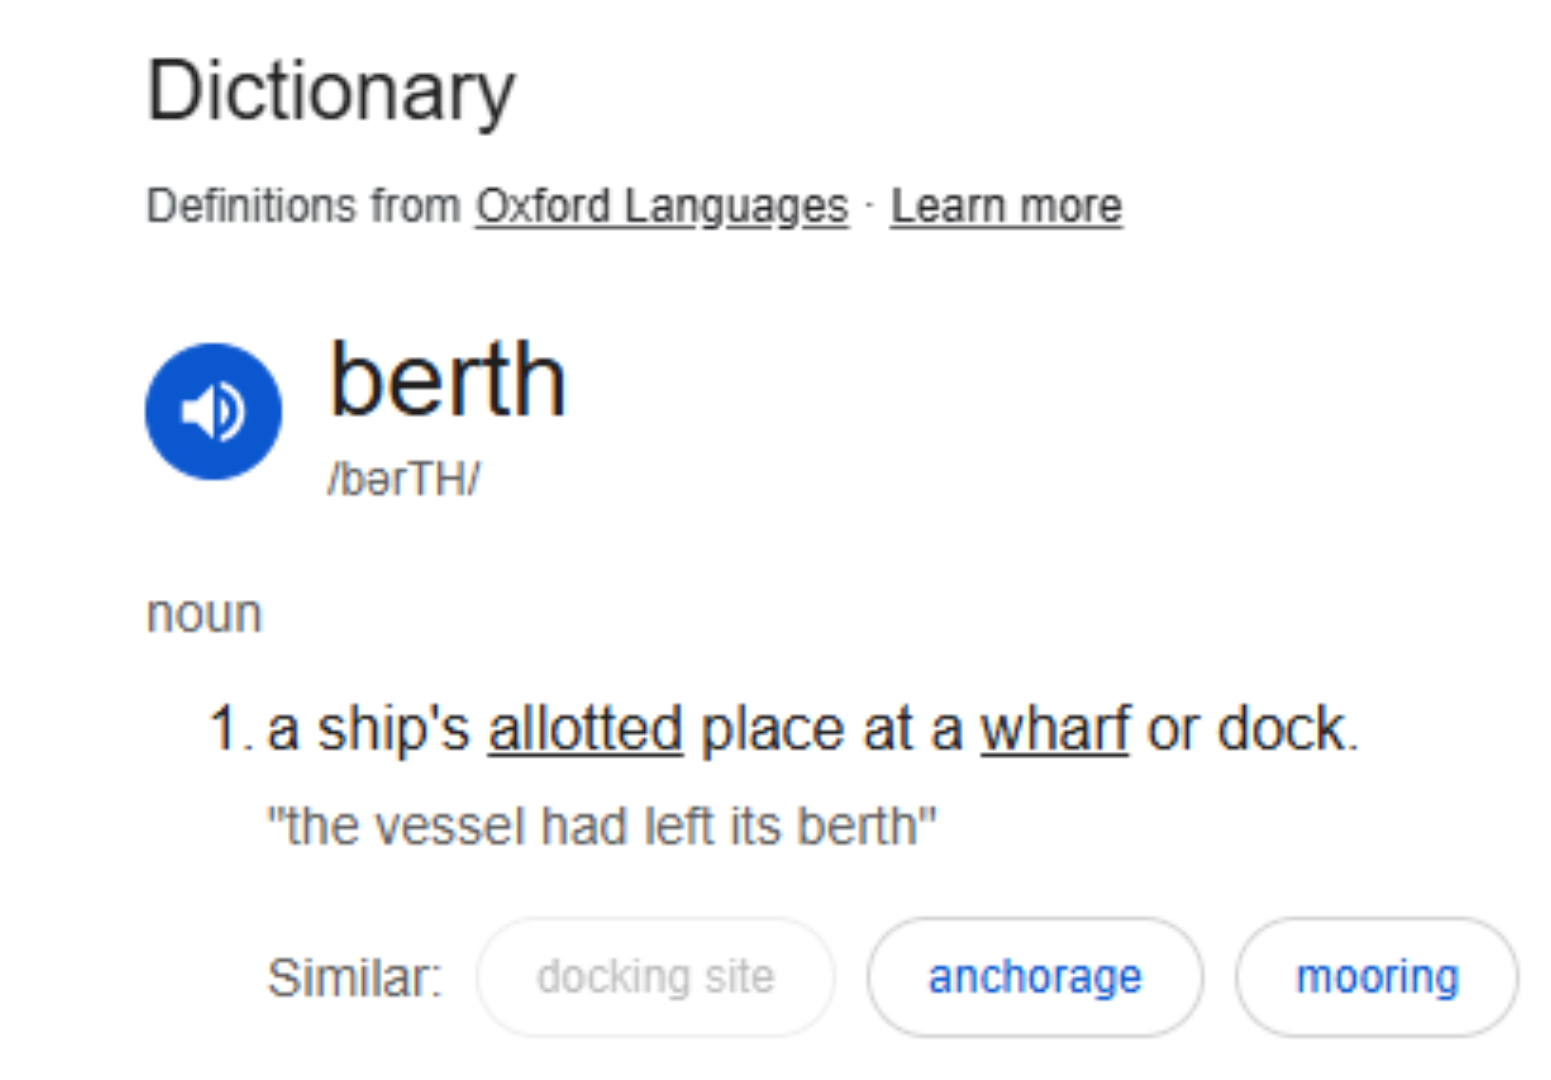Click the phonetic spelling /bərTH/
Viewport: 1551px width, 1080px height.
click(404, 479)
